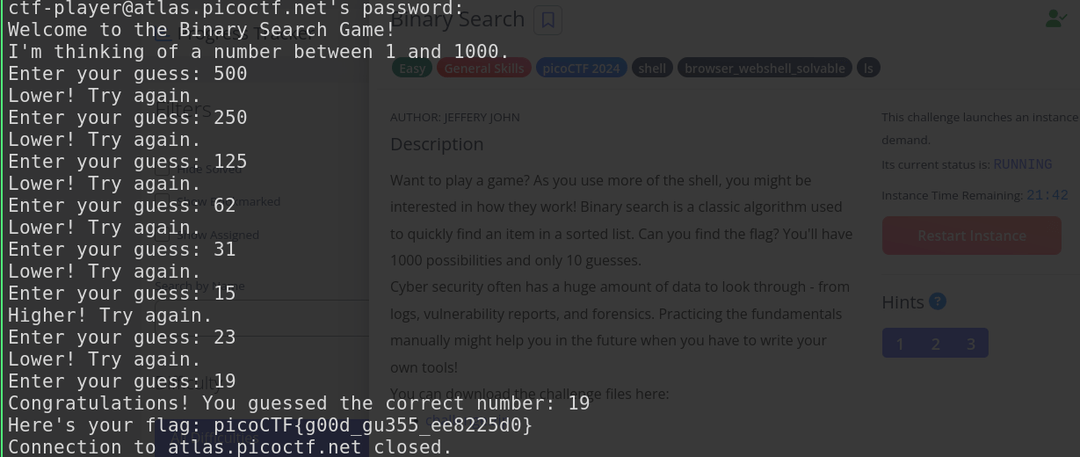The height and width of the screenshot is (457, 1080).
Task: Click the shell tag
Action: point(652,68)
